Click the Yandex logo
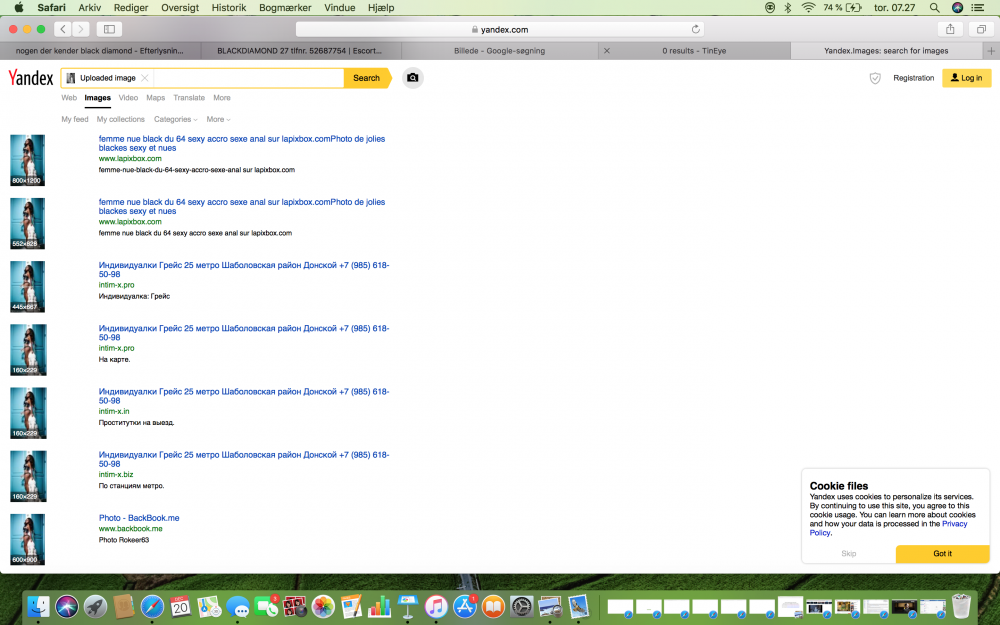Screen dimensions: 1000x625 point(31,78)
